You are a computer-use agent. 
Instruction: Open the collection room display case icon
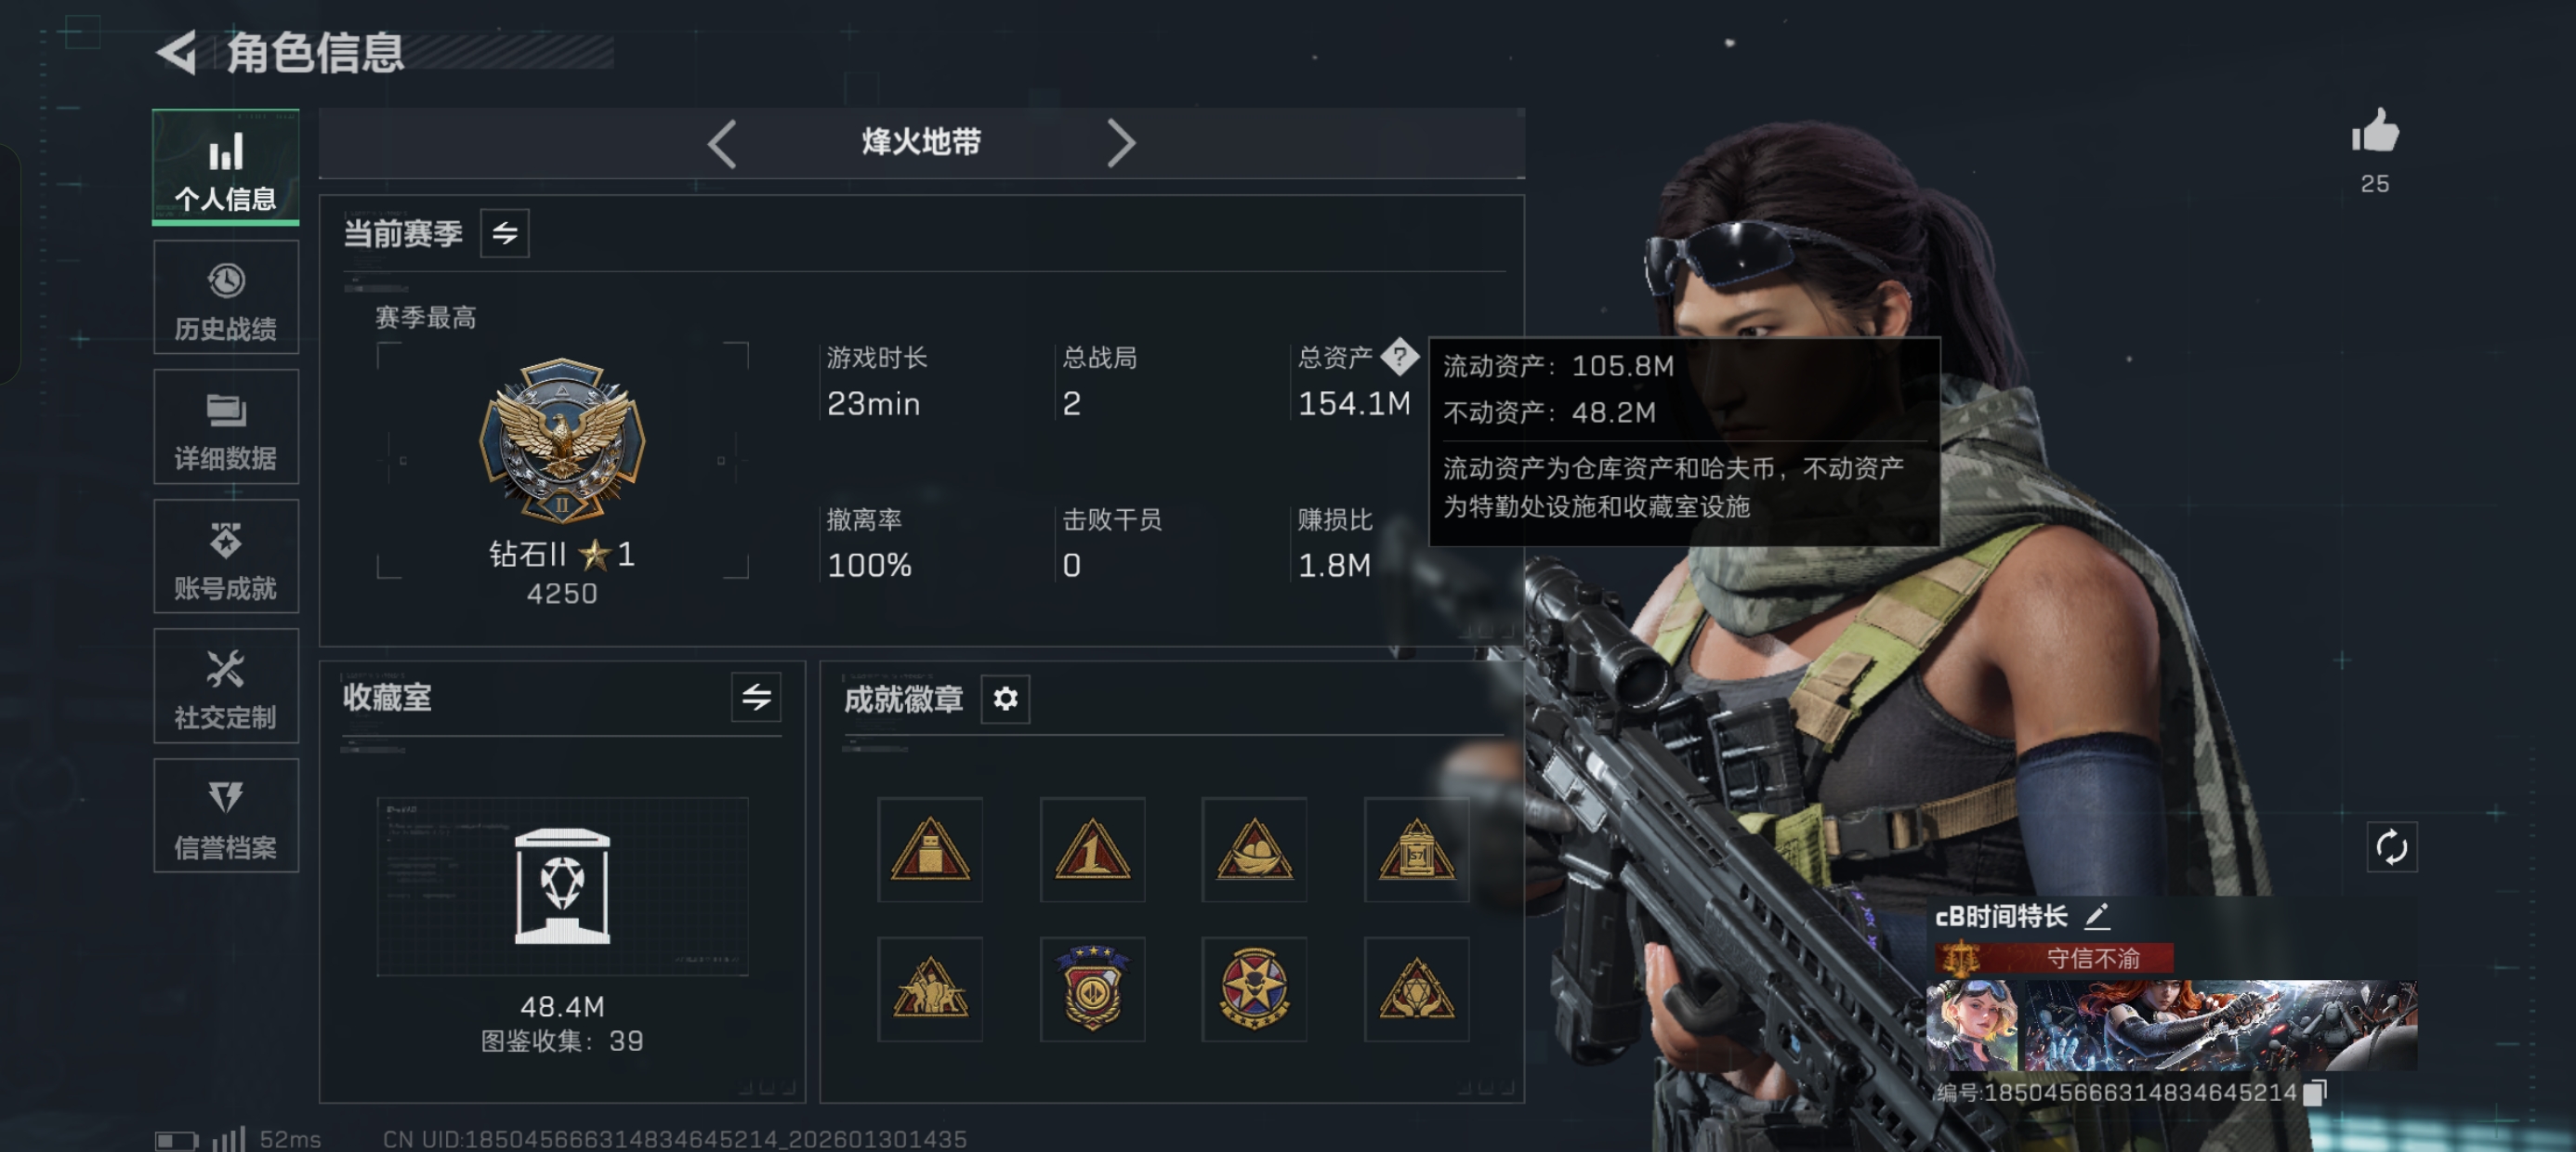click(561, 886)
